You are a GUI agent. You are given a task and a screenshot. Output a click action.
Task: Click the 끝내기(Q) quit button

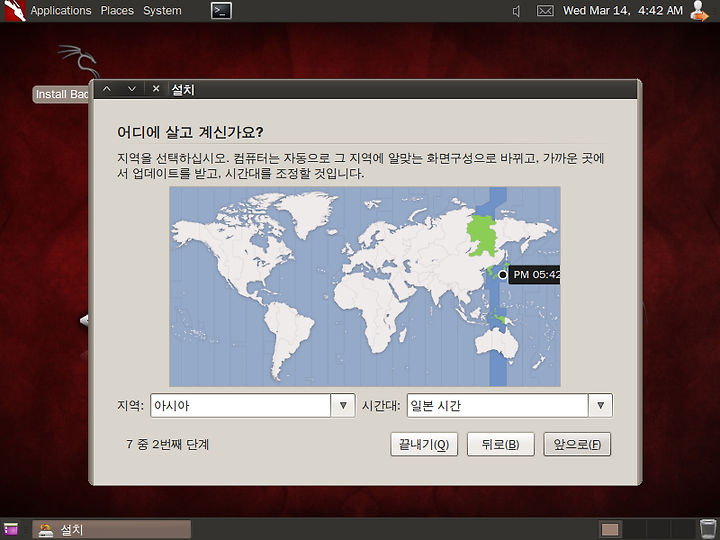point(424,444)
